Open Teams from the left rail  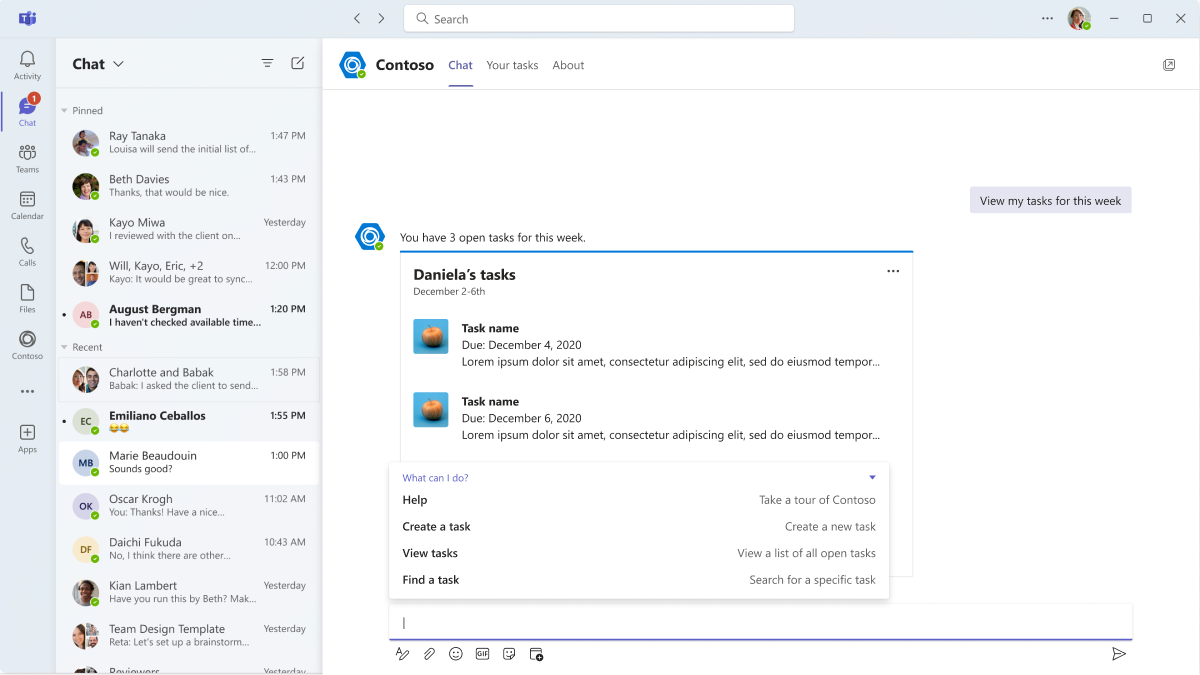27,158
